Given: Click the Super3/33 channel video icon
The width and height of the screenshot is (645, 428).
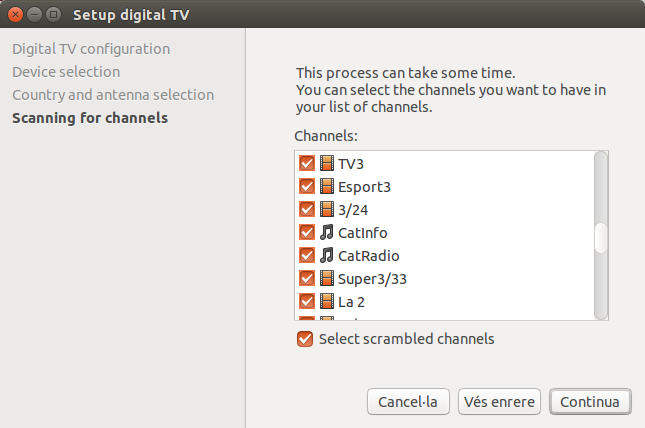Looking at the screenshot, I should (326, 278).
